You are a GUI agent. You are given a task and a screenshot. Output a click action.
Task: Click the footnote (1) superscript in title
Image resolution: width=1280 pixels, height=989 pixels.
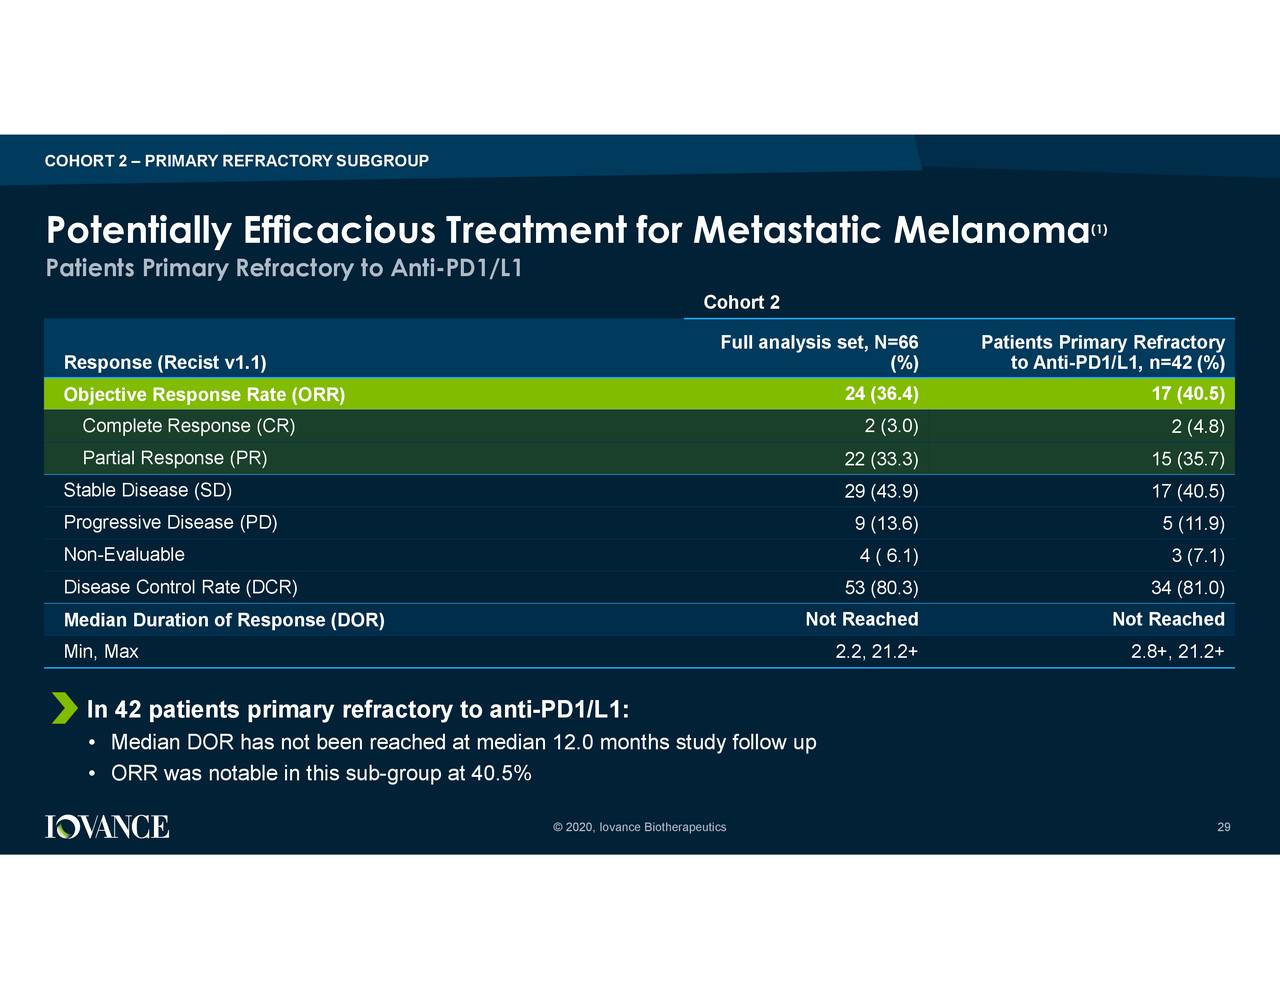tap(1098, 229)
